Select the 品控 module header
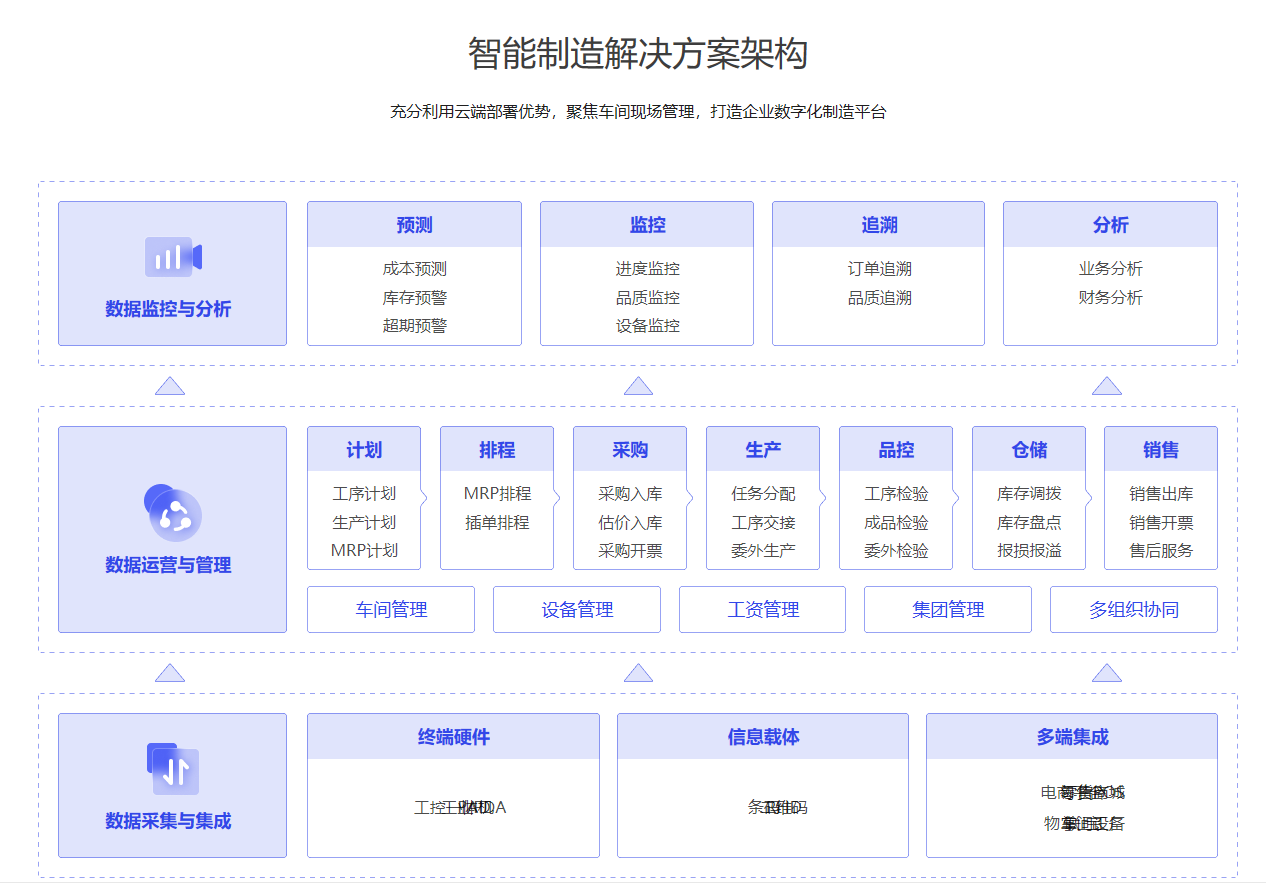The image size is (1266, 887). [x=896, y=450]
